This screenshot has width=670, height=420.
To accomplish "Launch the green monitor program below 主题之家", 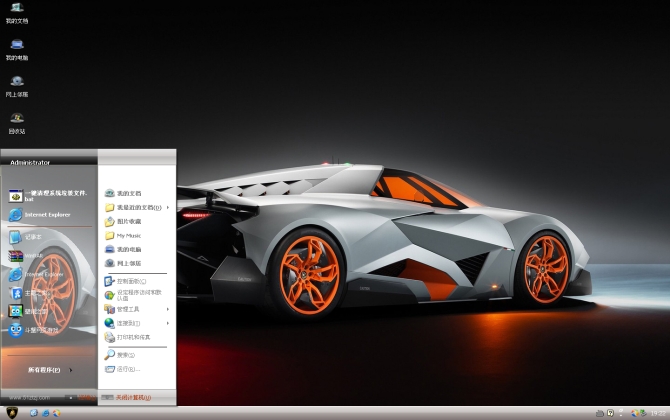I will 28,311.
